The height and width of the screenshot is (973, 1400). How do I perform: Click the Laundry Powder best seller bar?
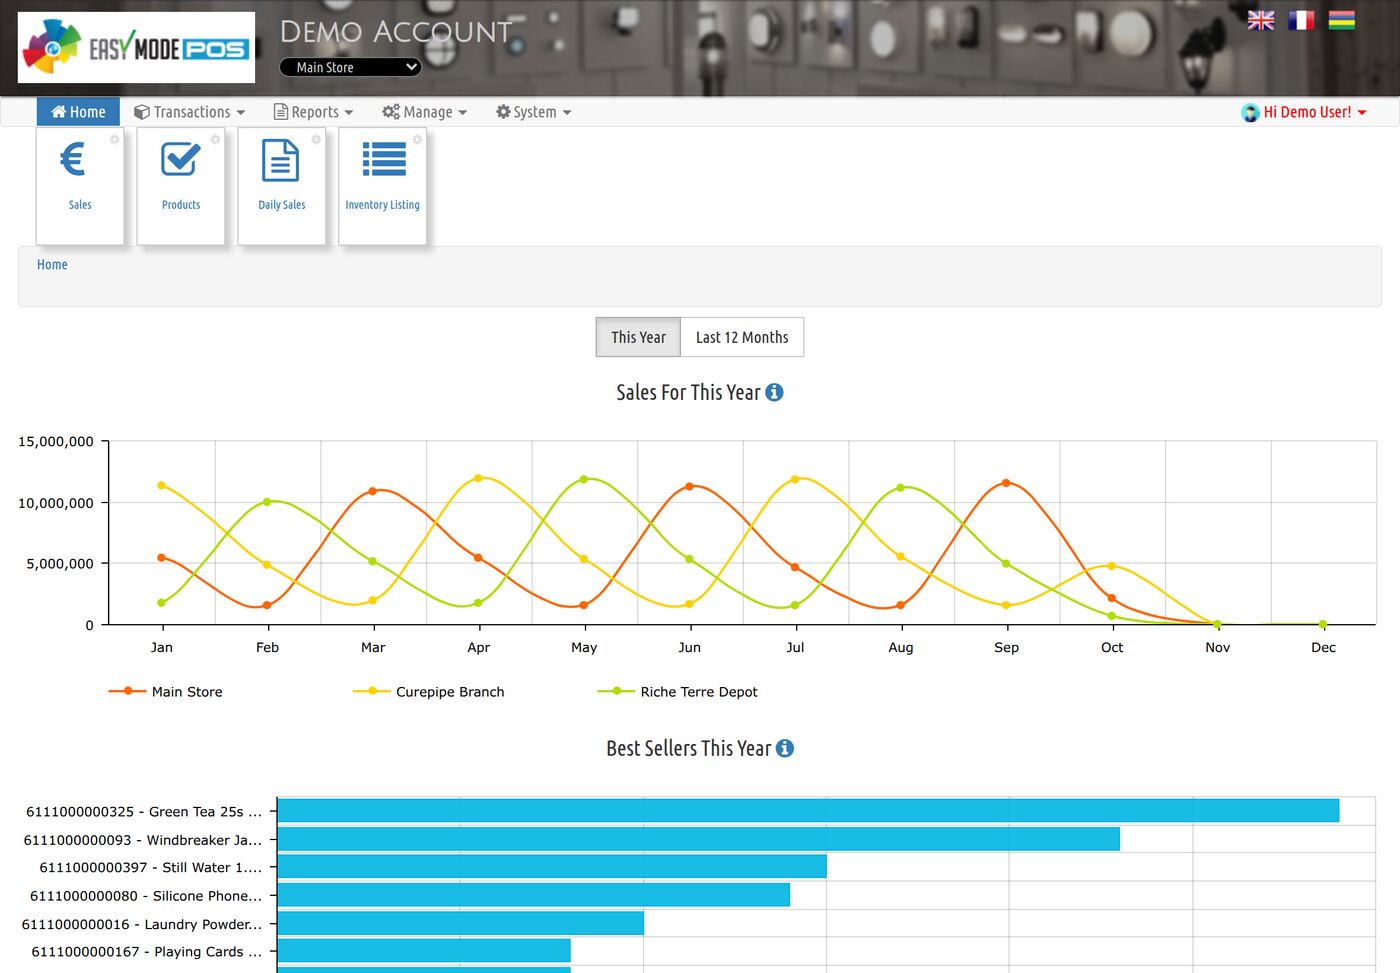click(460, 923)
